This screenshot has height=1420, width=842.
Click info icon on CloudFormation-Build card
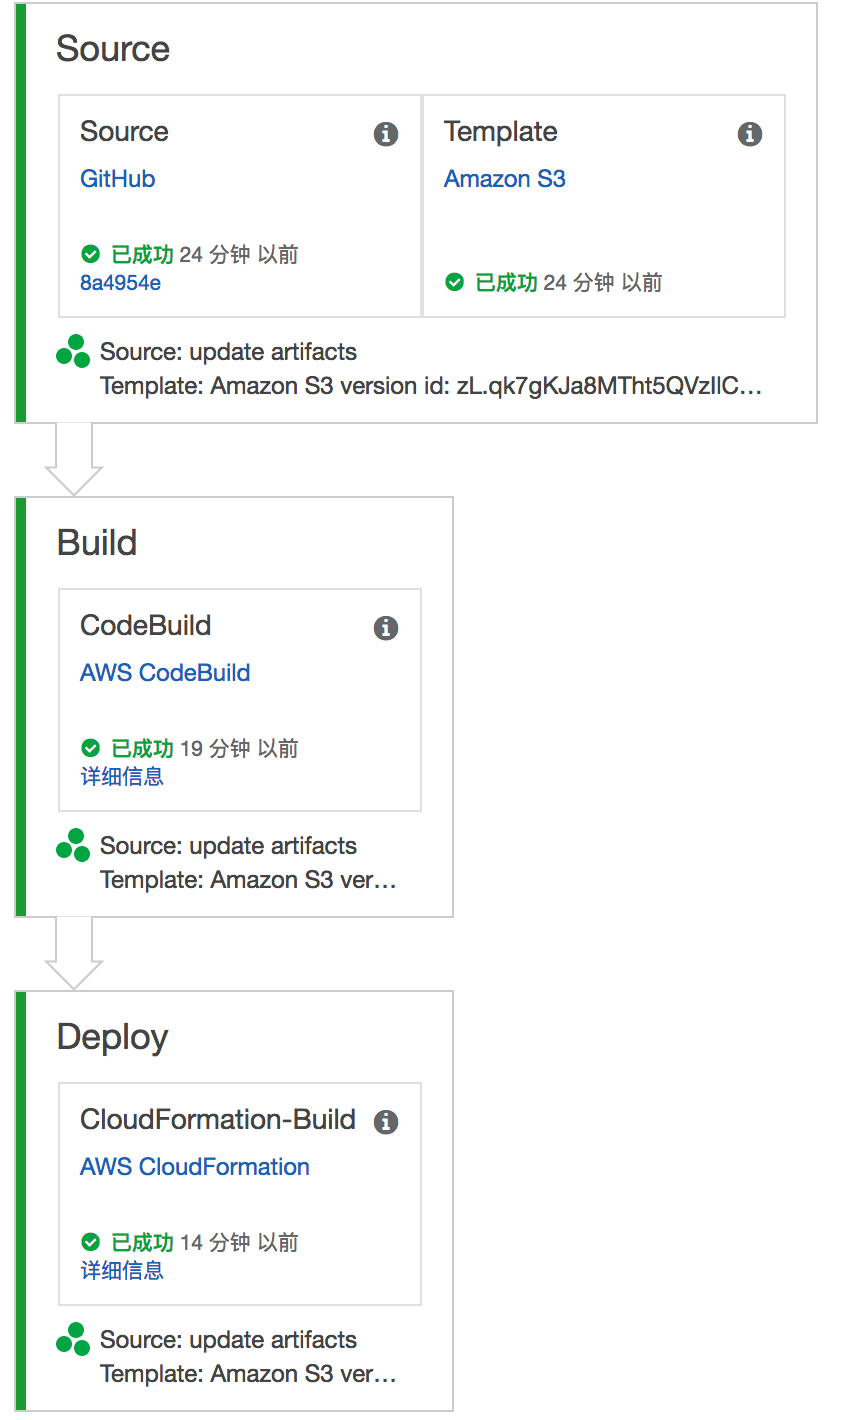tap(386, 1122)
